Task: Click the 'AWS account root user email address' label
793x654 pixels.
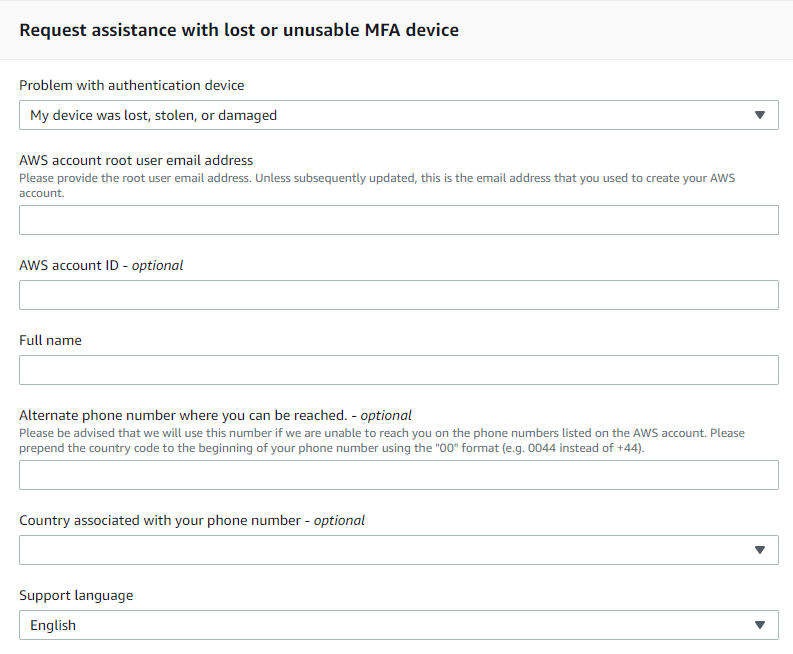Action: coord(136,160)
